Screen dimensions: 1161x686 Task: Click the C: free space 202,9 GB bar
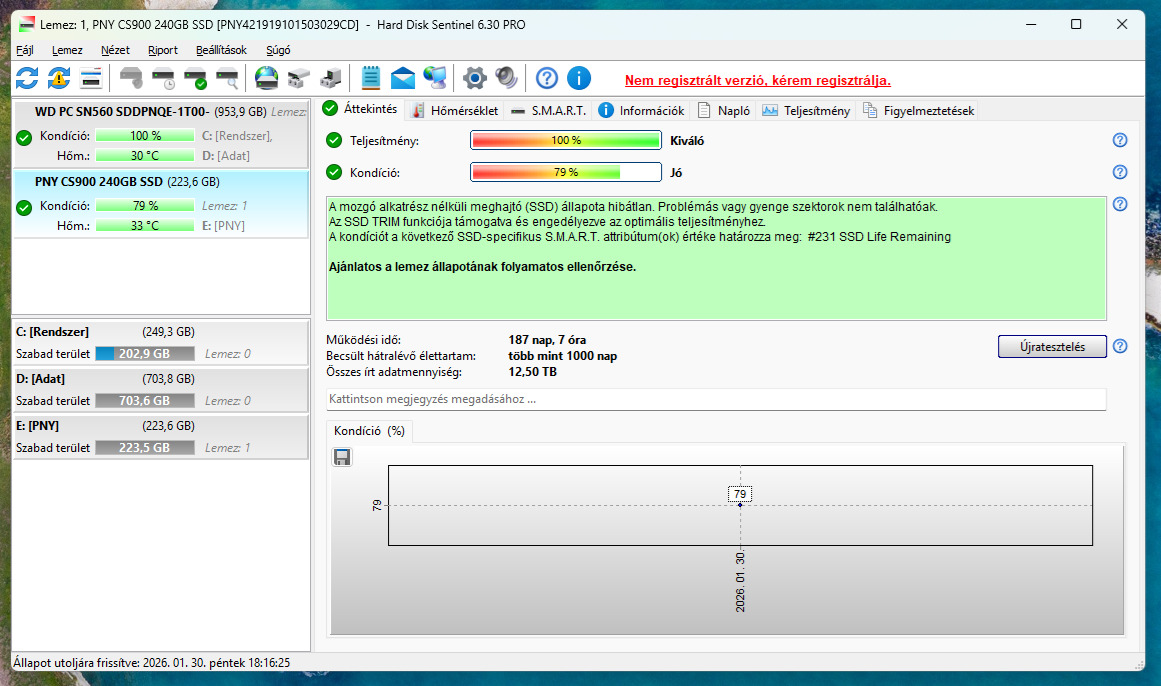[x=144, y=354]
